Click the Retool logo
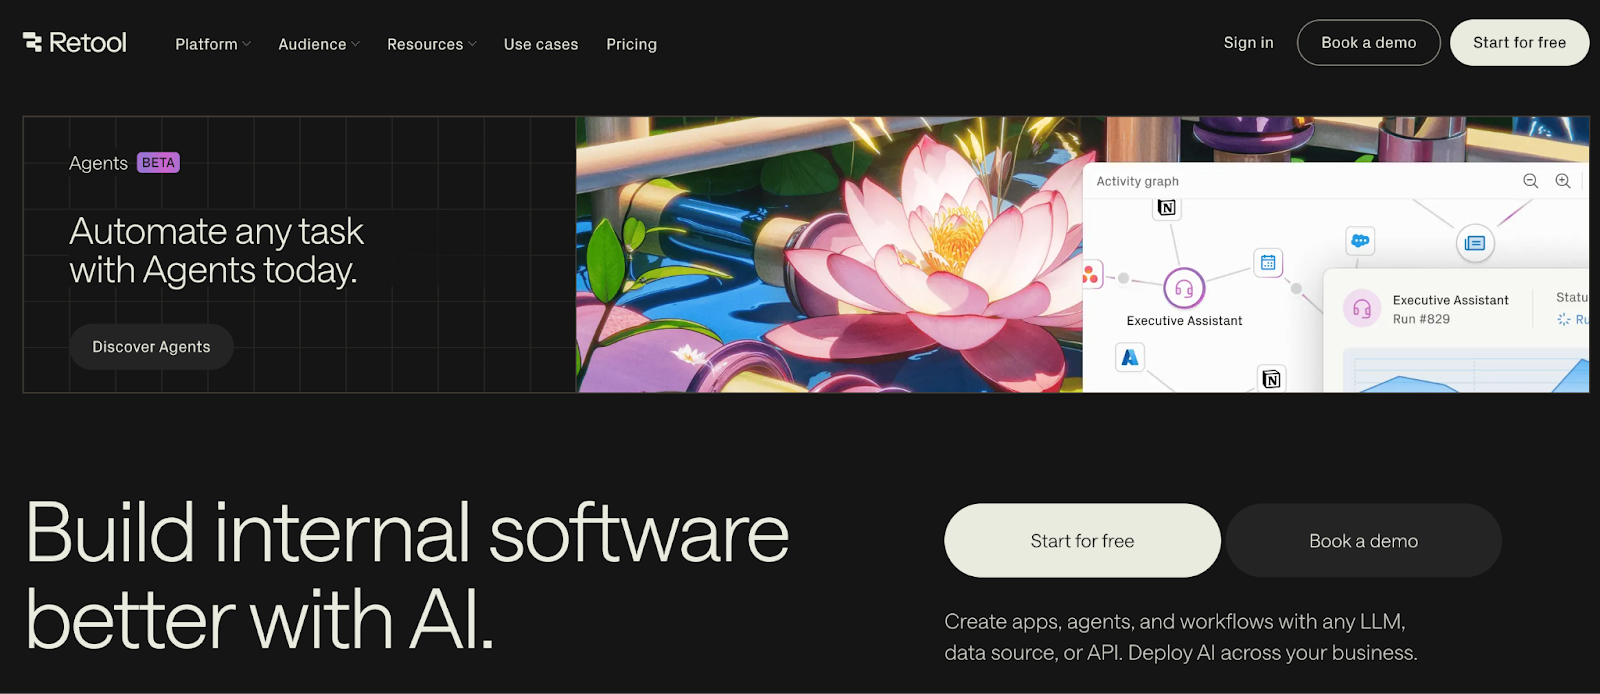 pyautogui.click(x=75, y=42)
